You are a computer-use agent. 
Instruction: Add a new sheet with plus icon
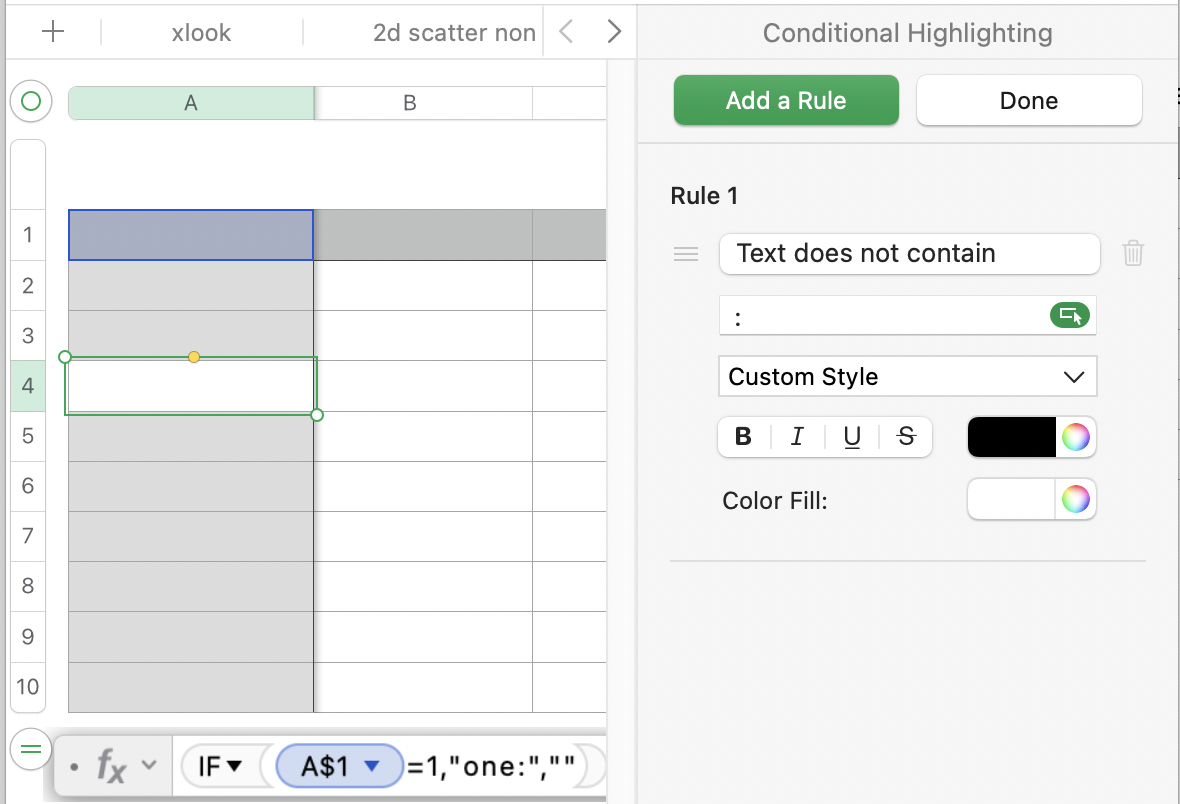pyautogui.click(x=53, y=32)
